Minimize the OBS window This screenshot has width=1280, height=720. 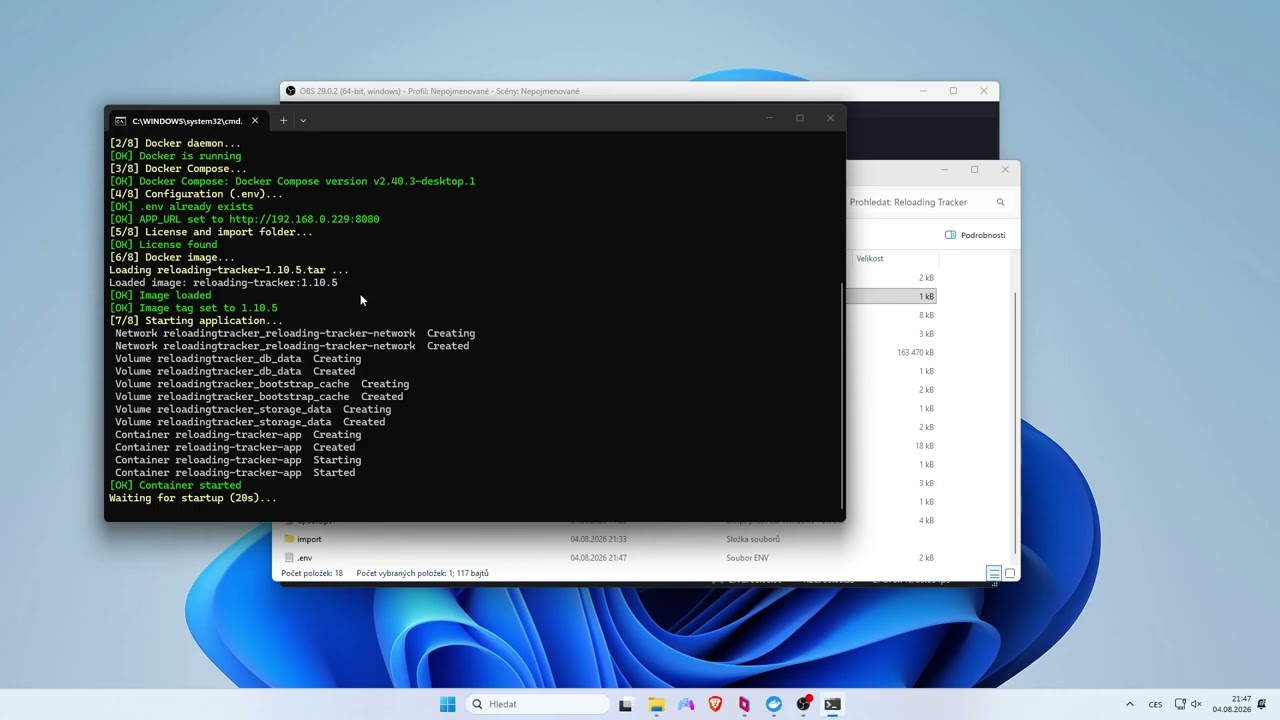coord(922,91)
